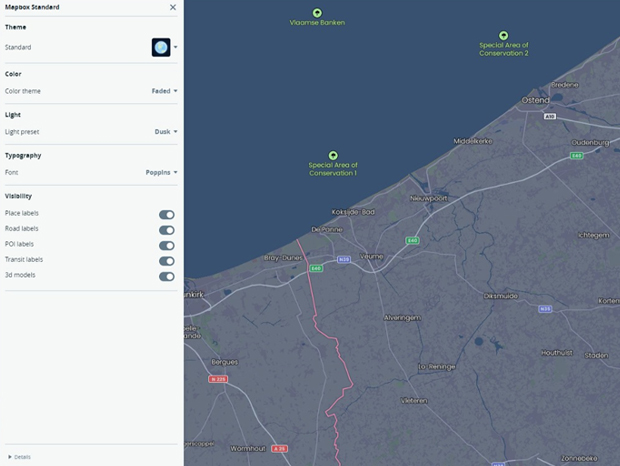Click the E40 shield near Bray-Dunes
The height and width of the screenshot is (466, 620).
point(316,268)
